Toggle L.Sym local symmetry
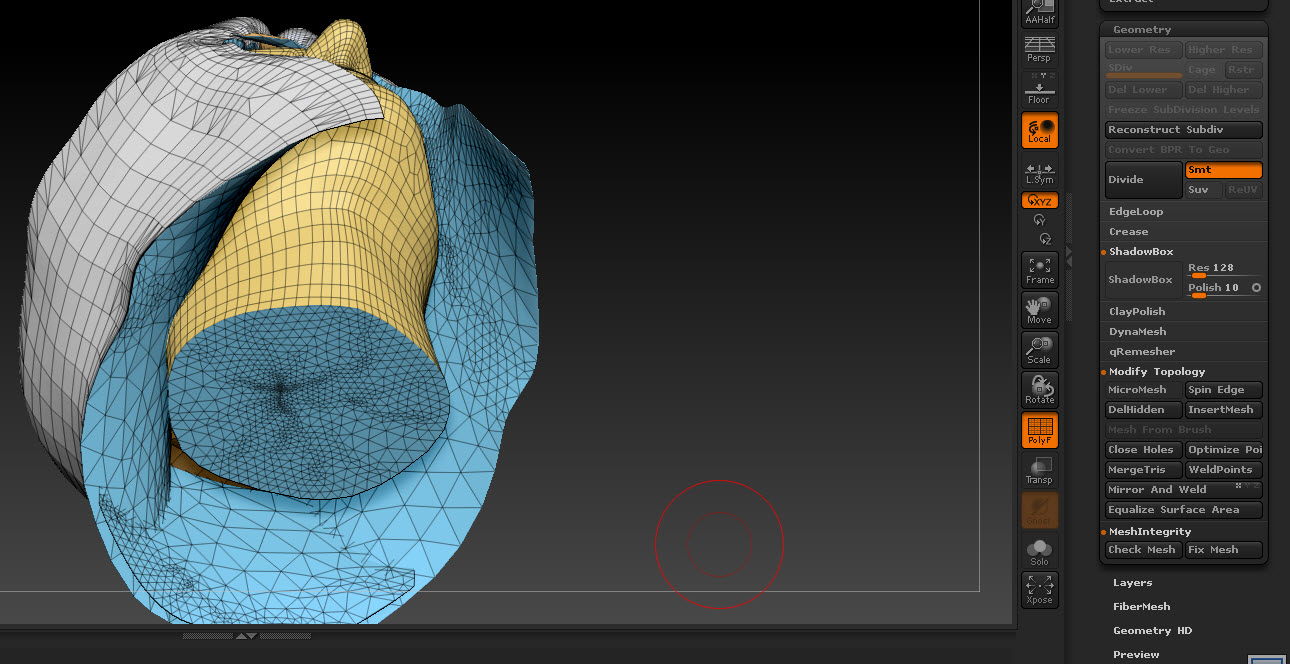Viewport: 1290px width, 664px height. 1040,172
